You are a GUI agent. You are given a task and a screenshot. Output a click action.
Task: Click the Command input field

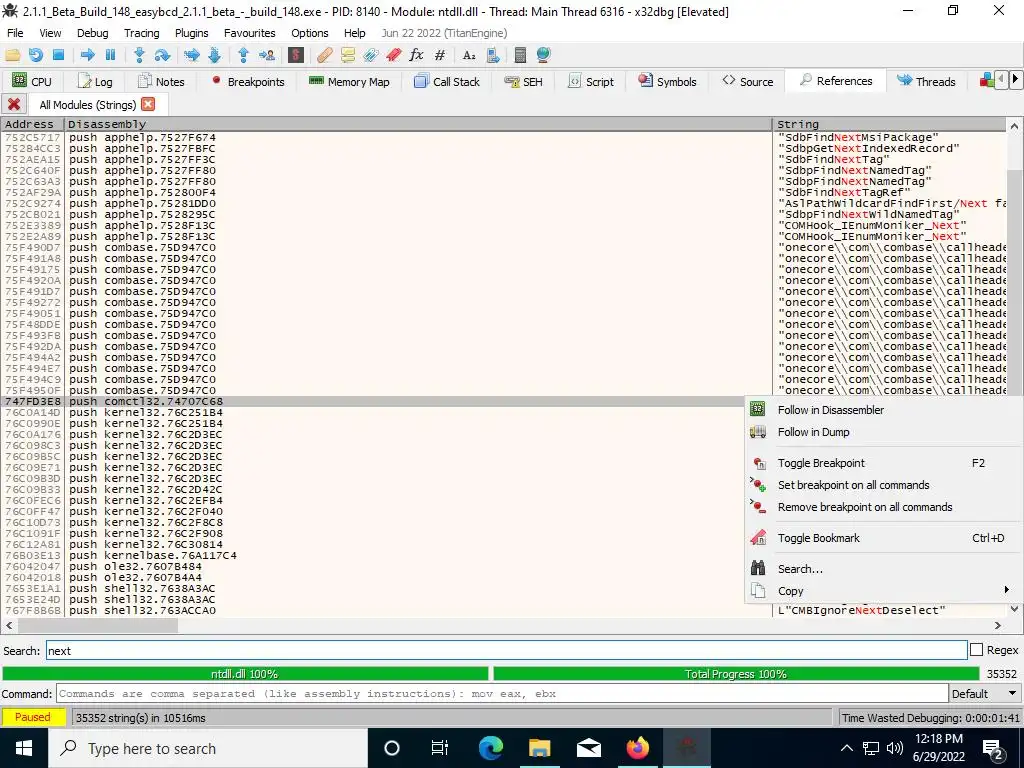tap(502, 694)
